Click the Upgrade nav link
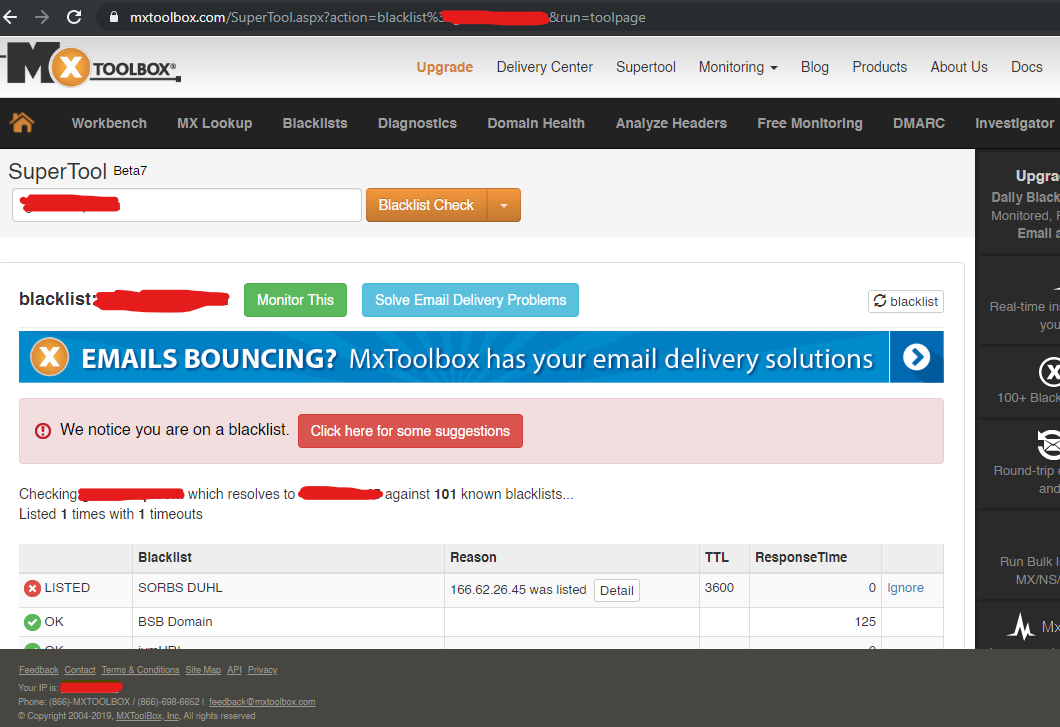The image size is (1060, 727). coord(445,67)
